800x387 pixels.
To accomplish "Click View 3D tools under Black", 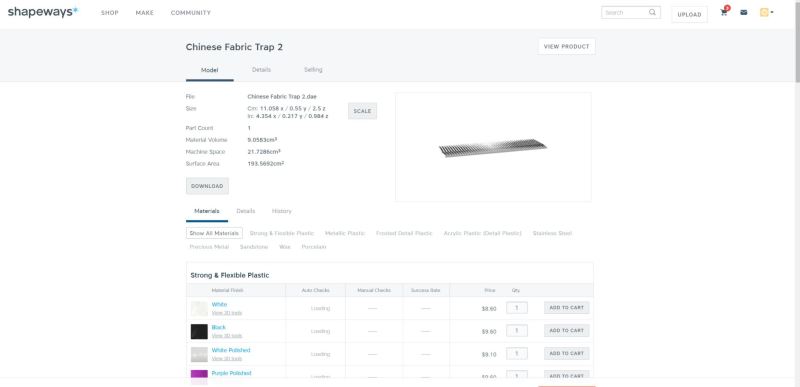I will pos(227,336).
